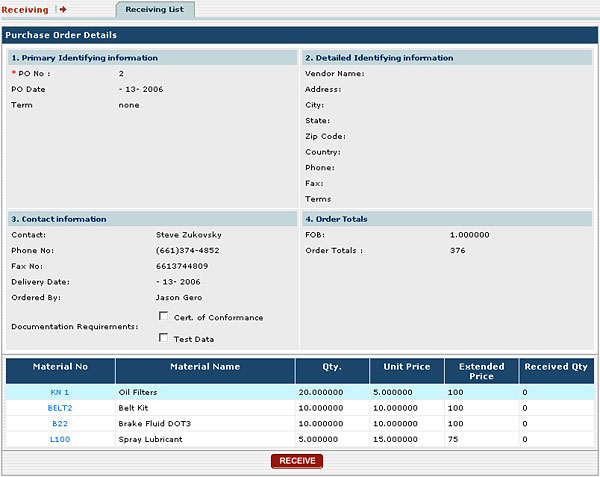600x477 pixels.
Task: Open material link KN 1
Action: [x=60, y=392]
